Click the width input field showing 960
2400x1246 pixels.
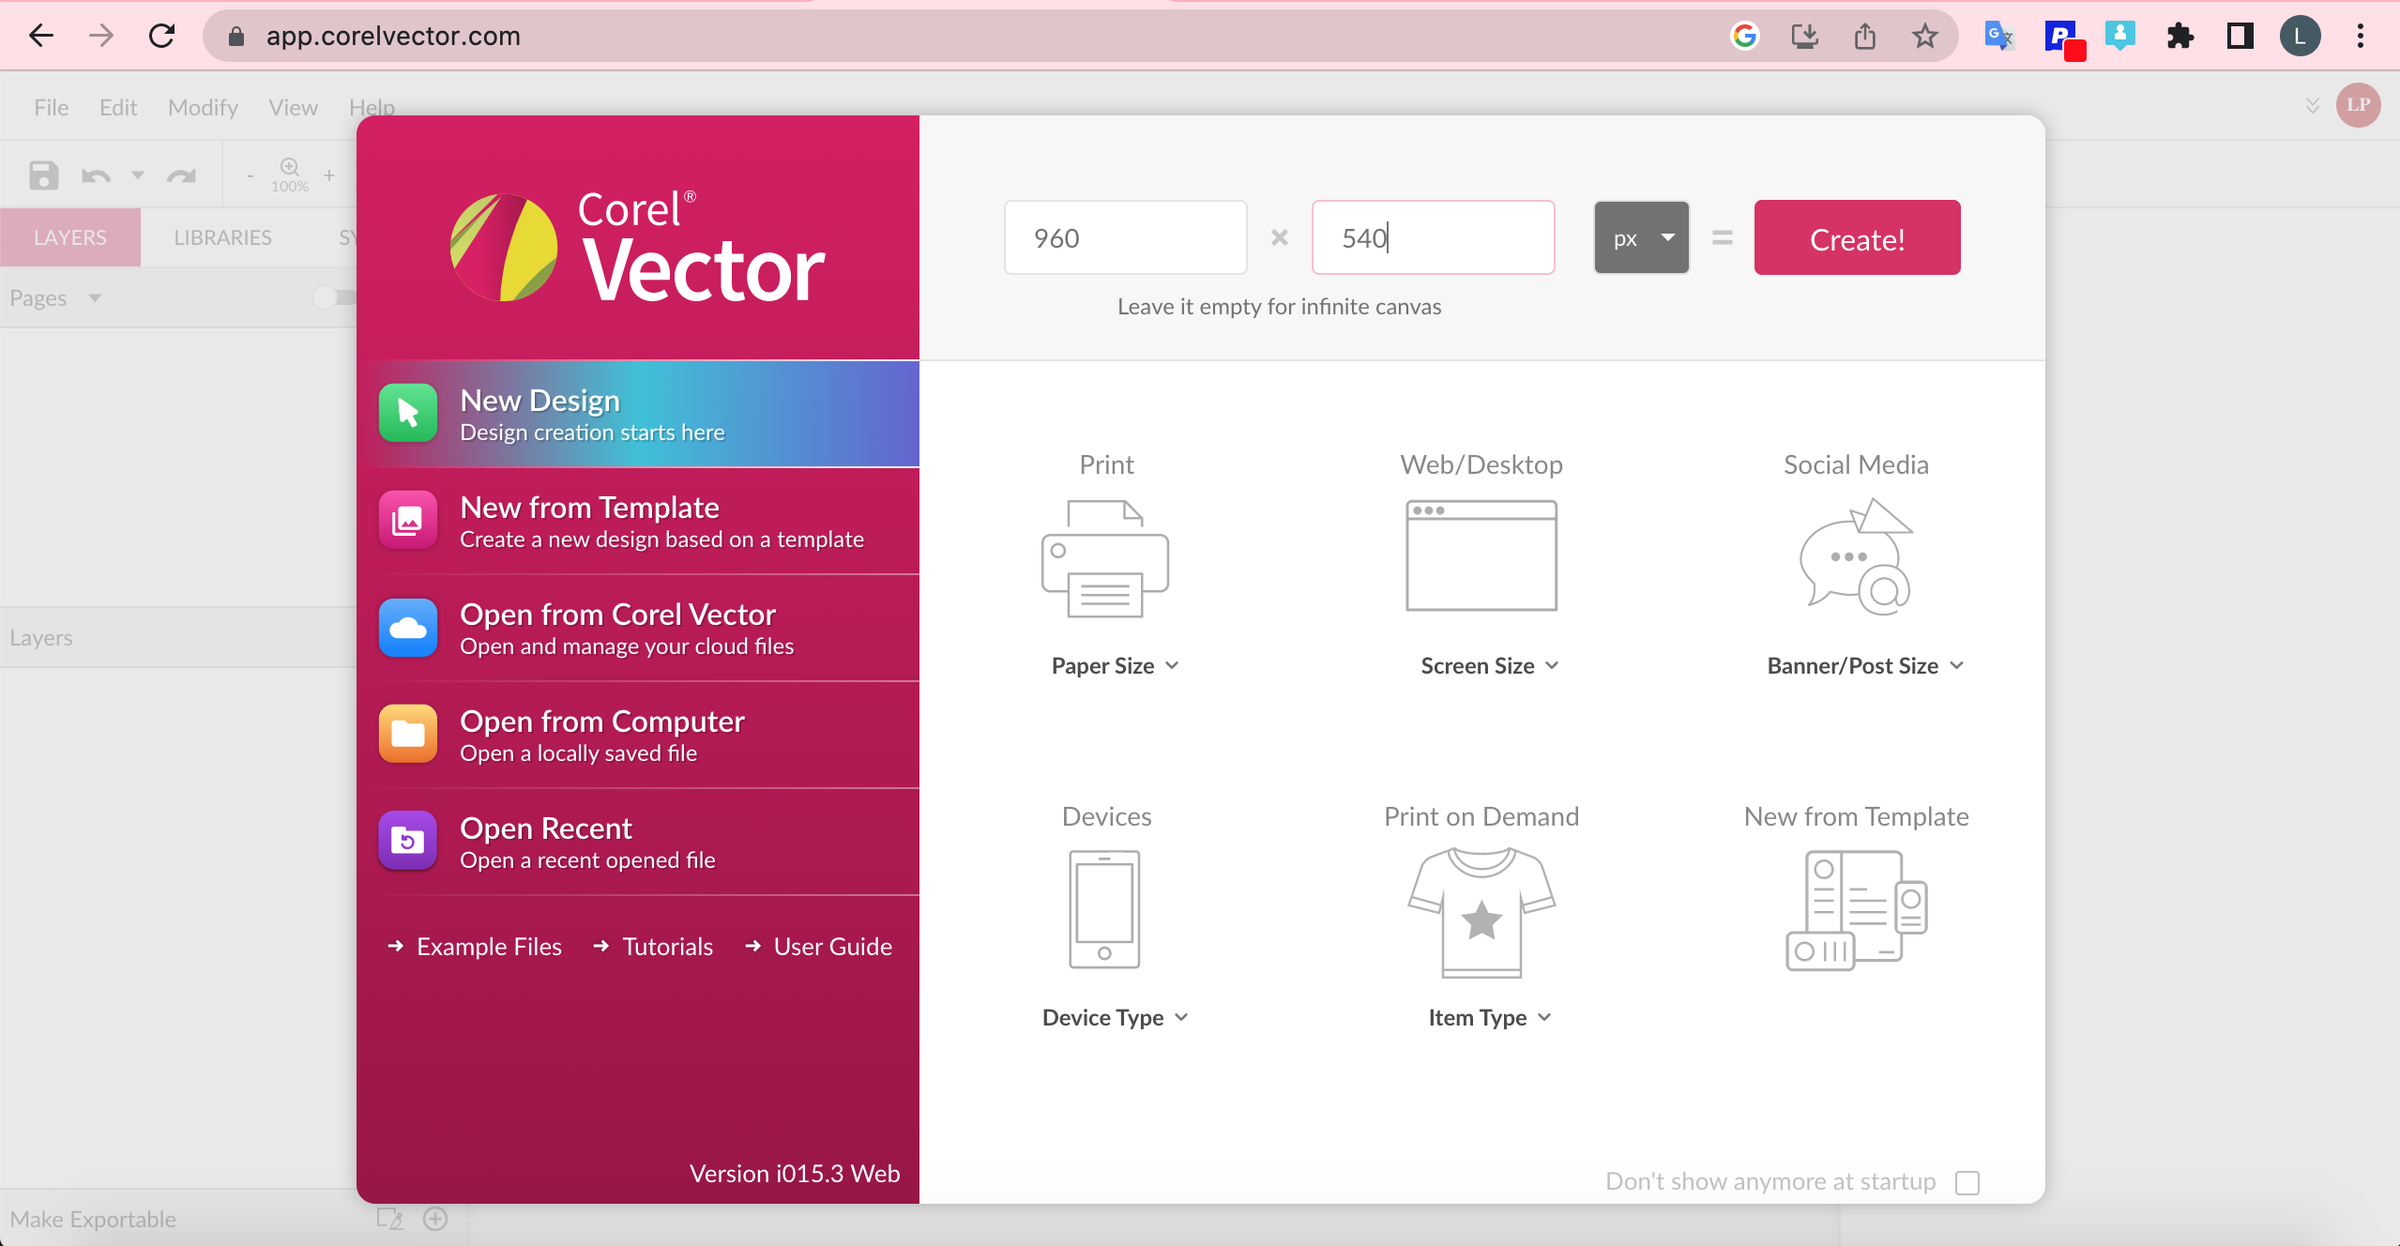click(1125, 238)
